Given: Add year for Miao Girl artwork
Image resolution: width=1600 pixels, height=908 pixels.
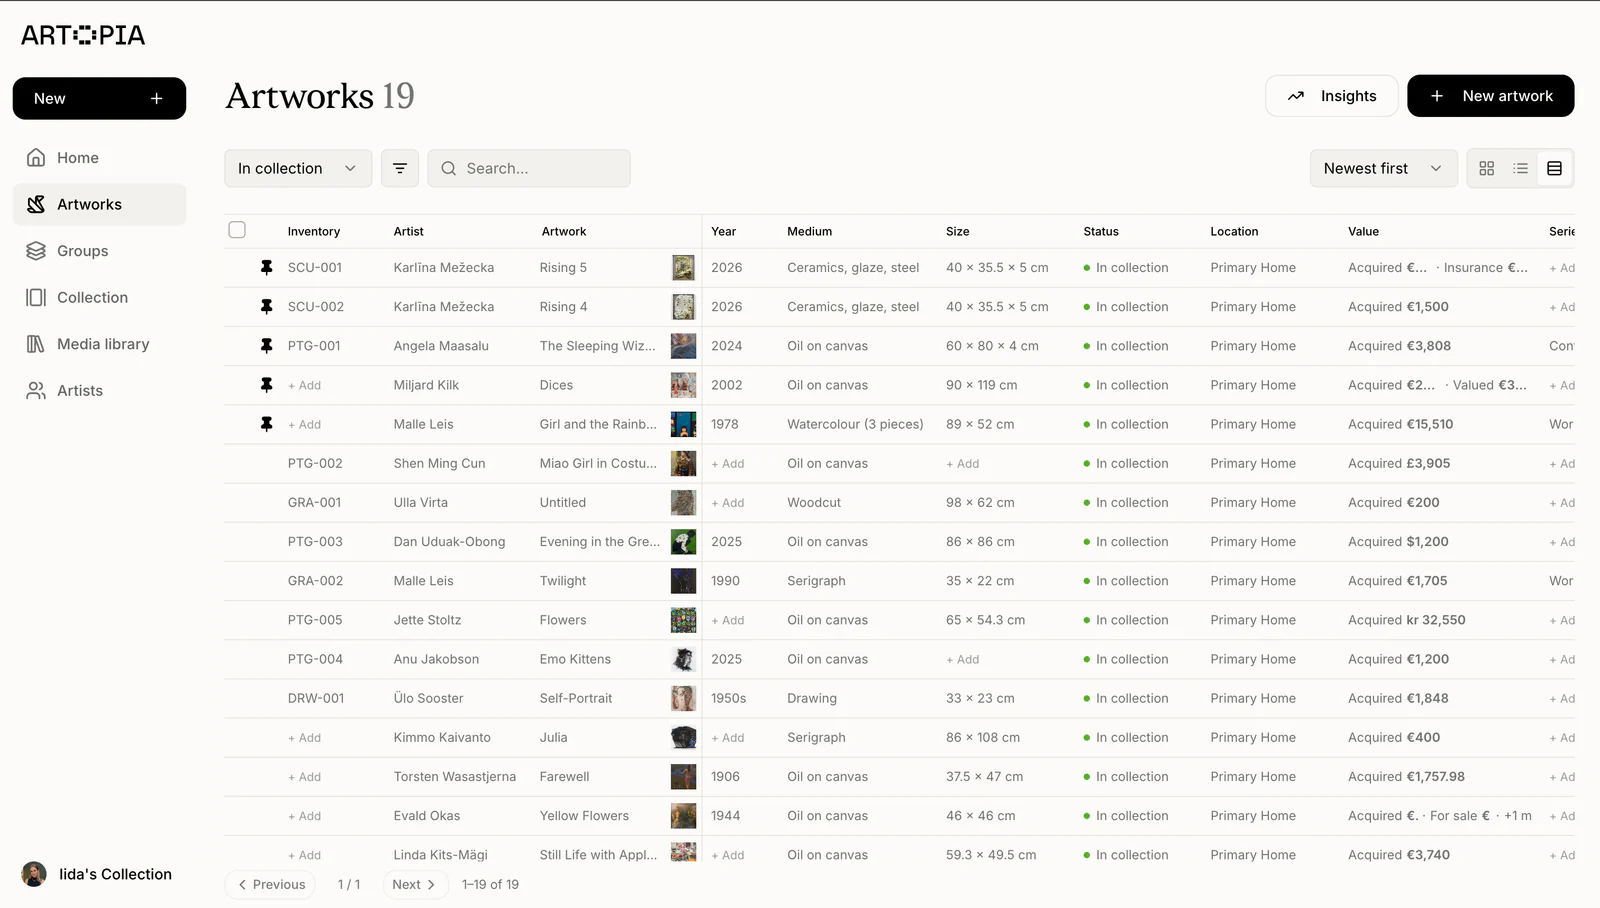Looking at the screenshot, I should tap(728, 463).
